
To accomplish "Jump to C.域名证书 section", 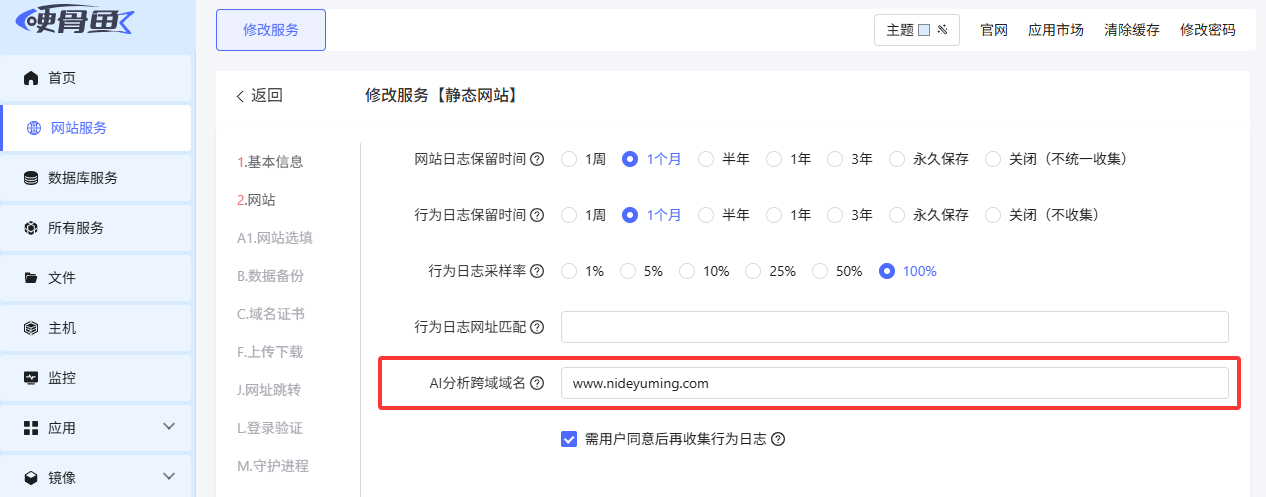I will tap(270, 314).
